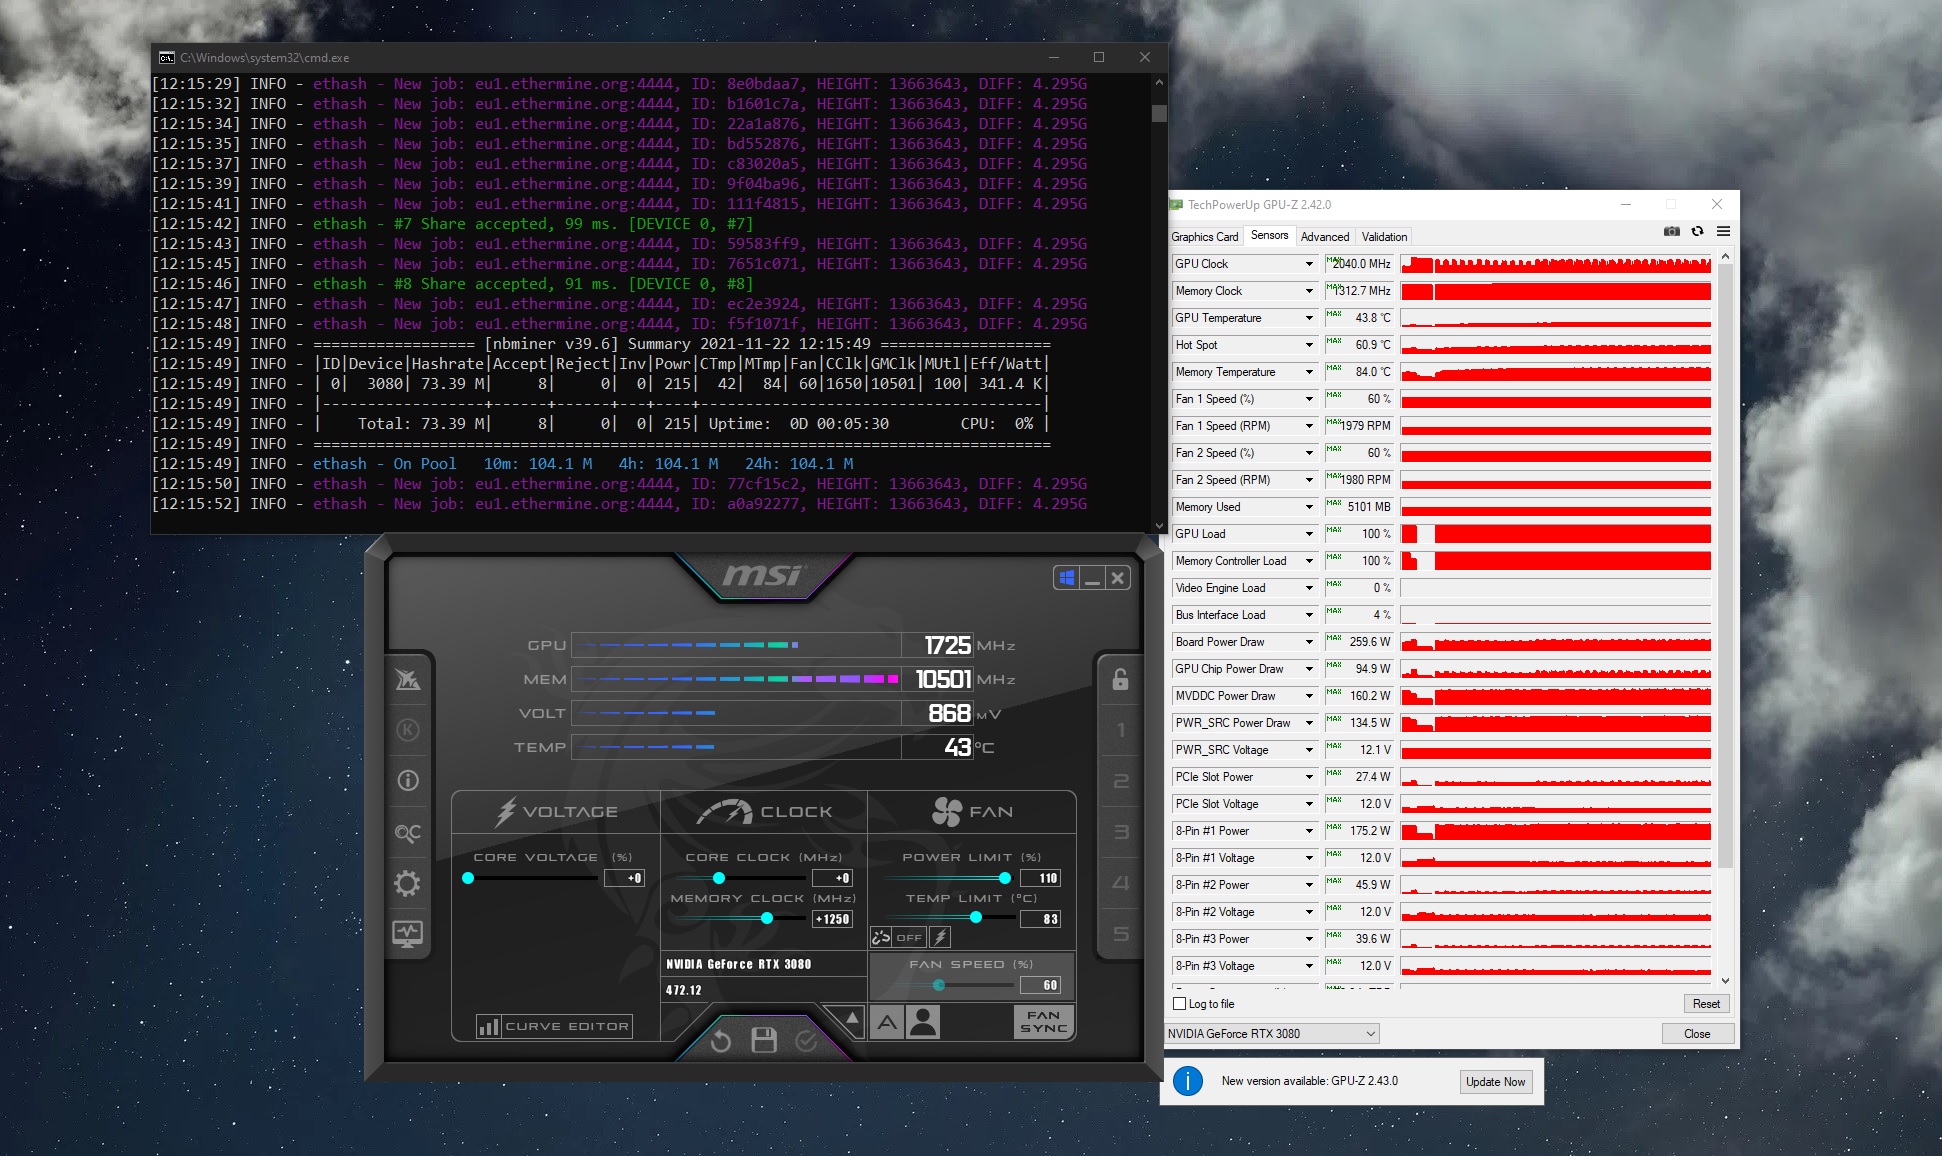Open Afterburner settings gear icon
1942x1156 pixels.
tap(408, 883)
